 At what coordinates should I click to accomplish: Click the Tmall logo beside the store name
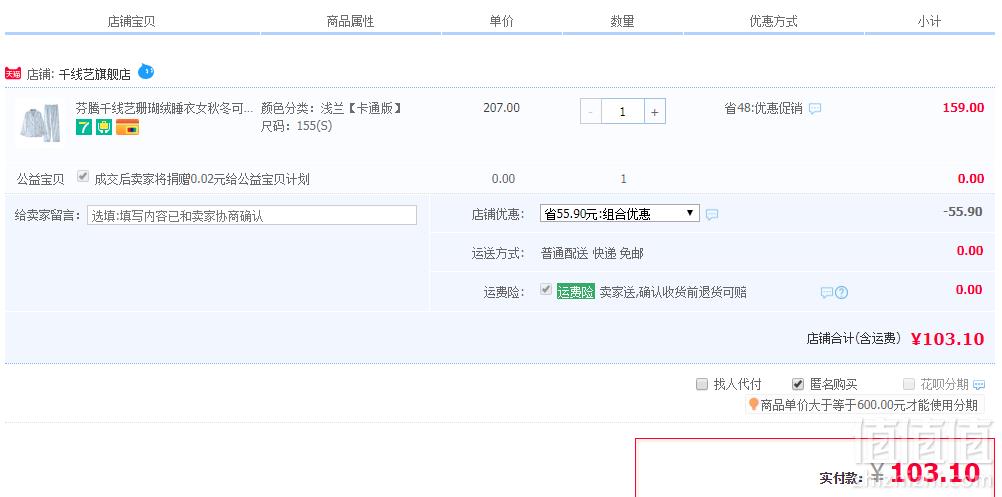13,73
